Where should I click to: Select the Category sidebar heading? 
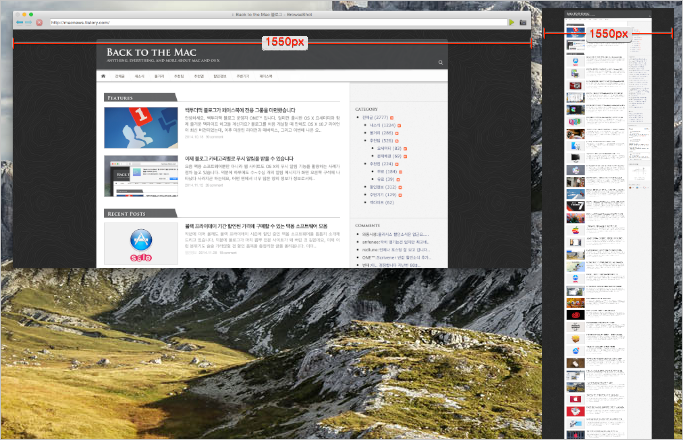point(366,109)
